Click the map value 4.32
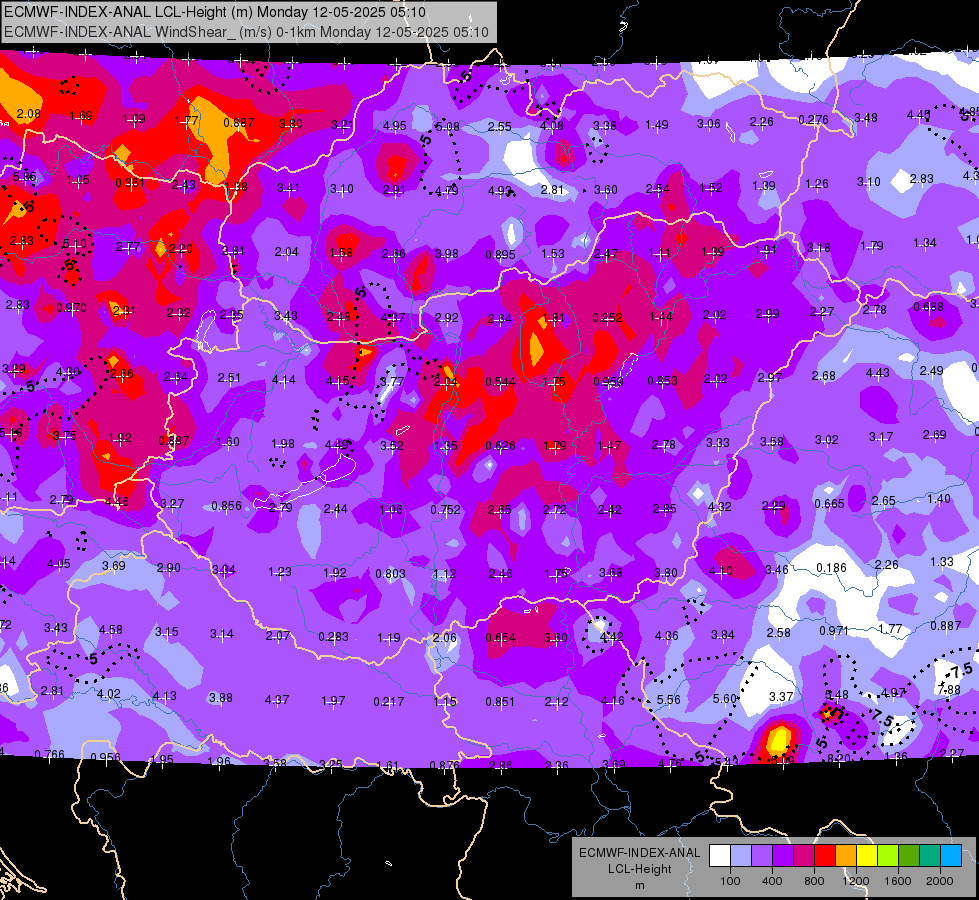979x900 pixels. point(719,506)
